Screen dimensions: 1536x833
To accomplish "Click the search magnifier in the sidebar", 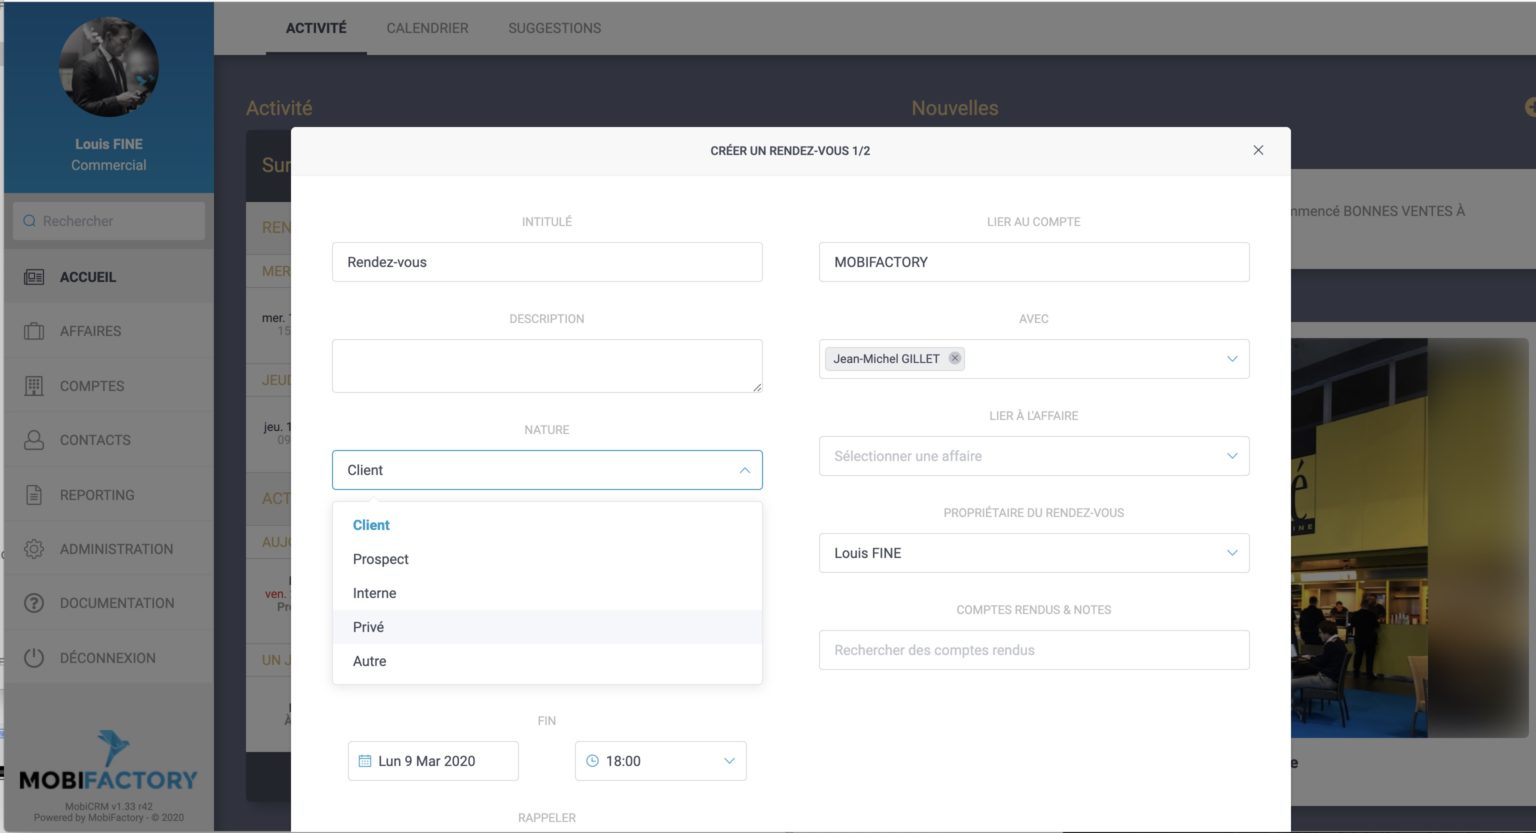I will [29, 220].
